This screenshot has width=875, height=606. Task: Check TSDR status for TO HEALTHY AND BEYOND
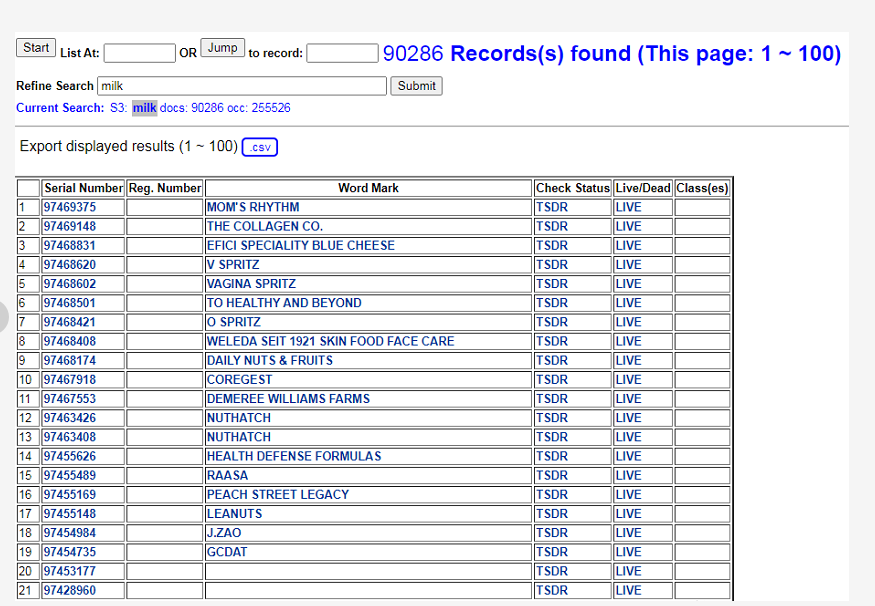tap(552, 303)
